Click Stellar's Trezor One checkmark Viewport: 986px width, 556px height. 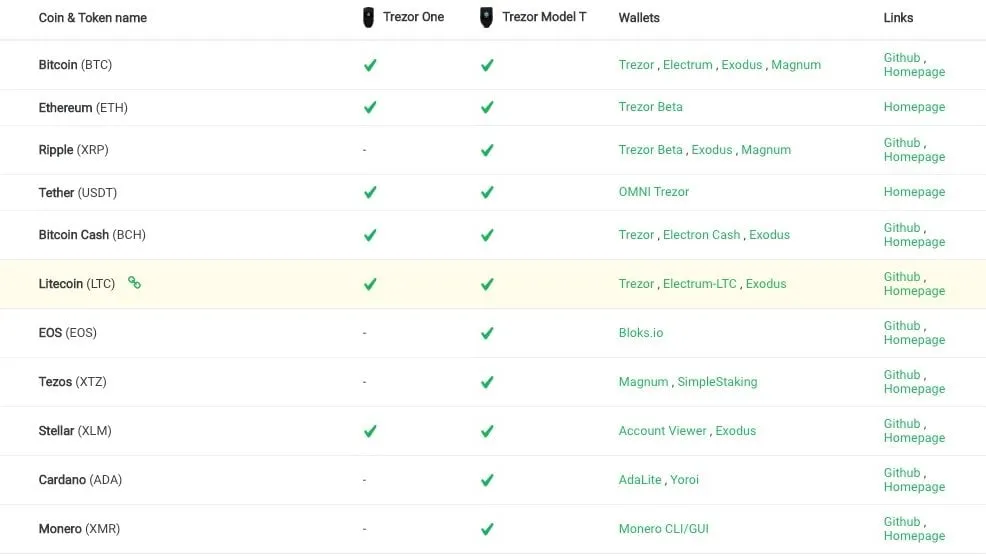coord(370,431)
